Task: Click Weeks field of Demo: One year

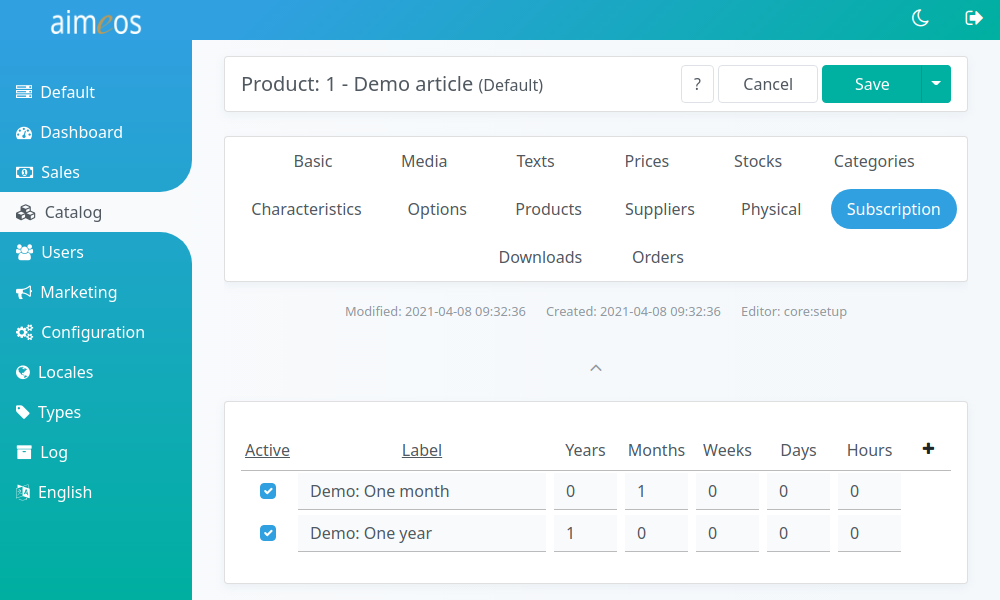Action: click(727, 533)
